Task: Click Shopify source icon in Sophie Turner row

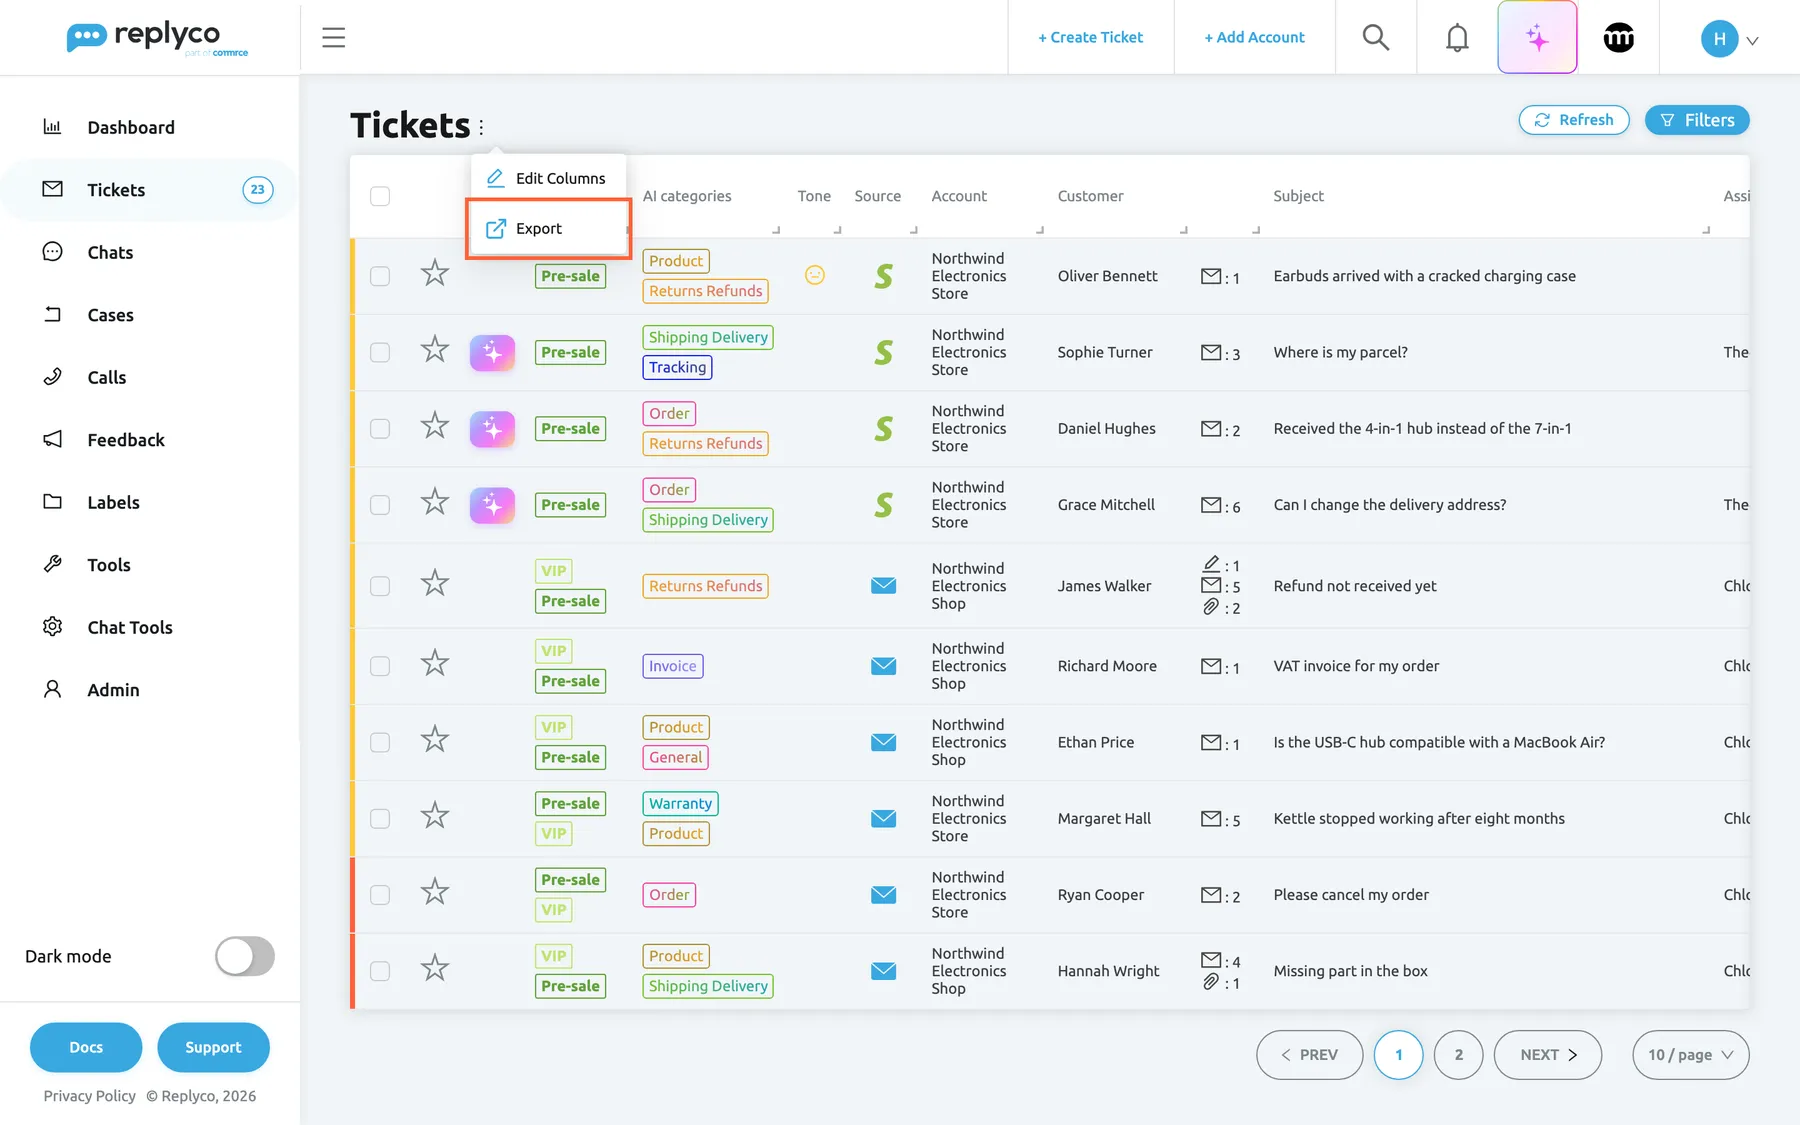Action: 883,352
